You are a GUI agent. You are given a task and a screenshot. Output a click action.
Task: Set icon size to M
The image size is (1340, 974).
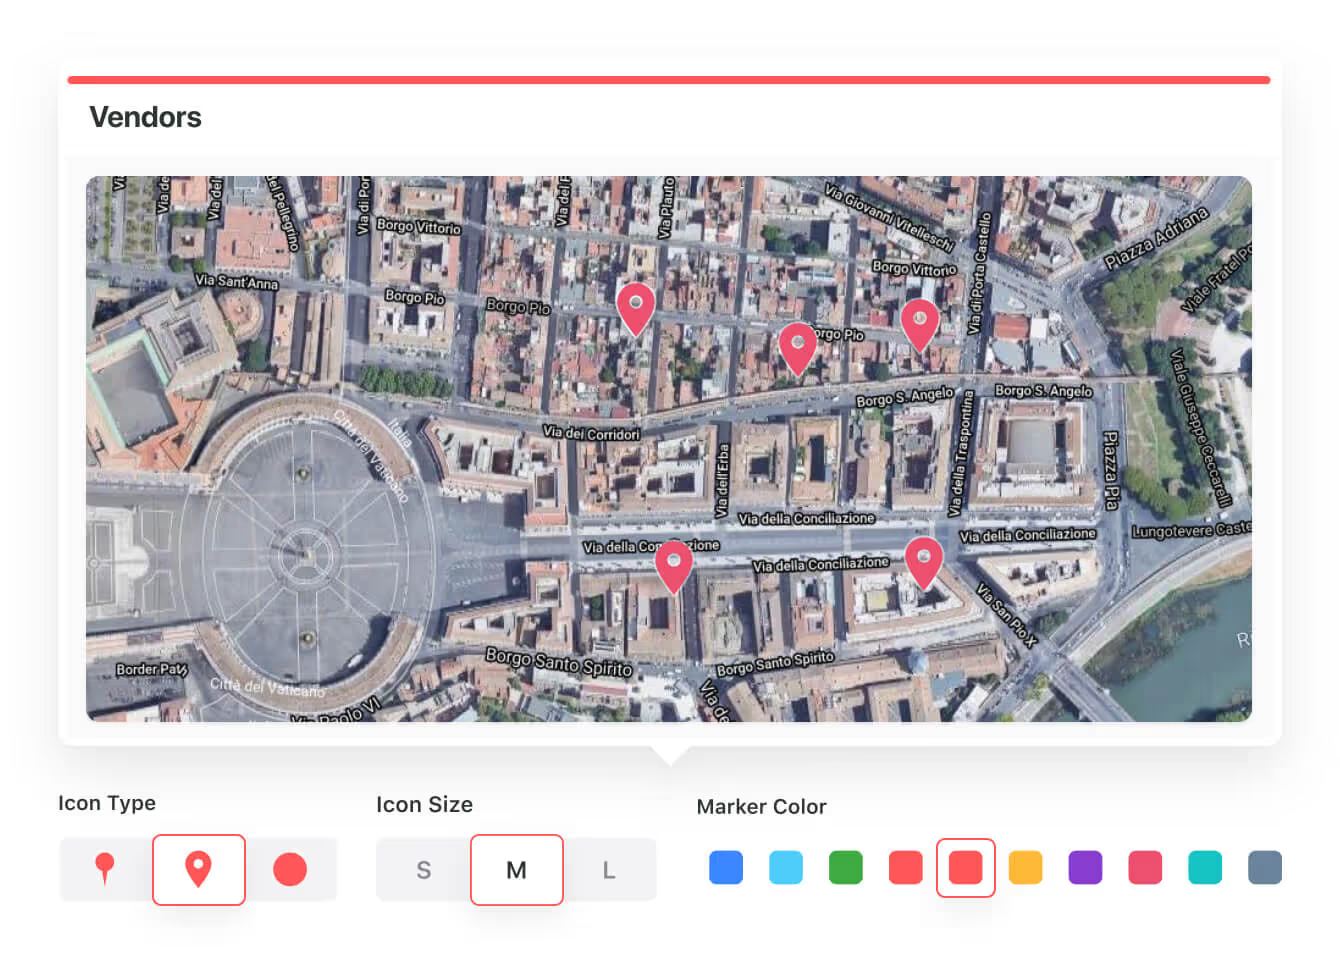(x=516, y=870)
